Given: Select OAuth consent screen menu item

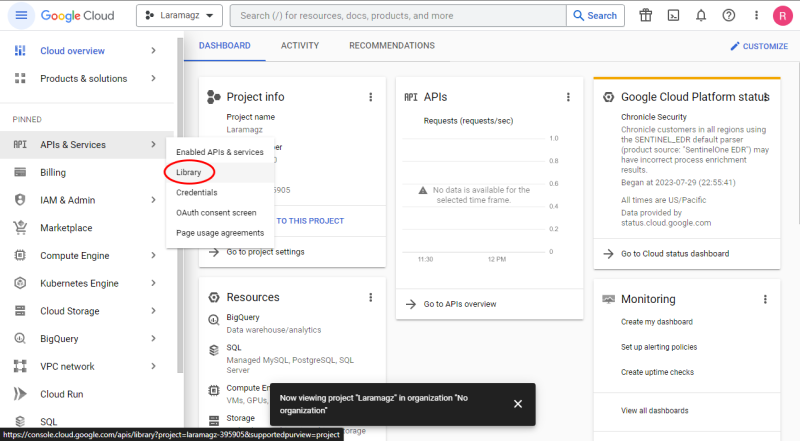Looking at the screenshot, I should (220, 212).
